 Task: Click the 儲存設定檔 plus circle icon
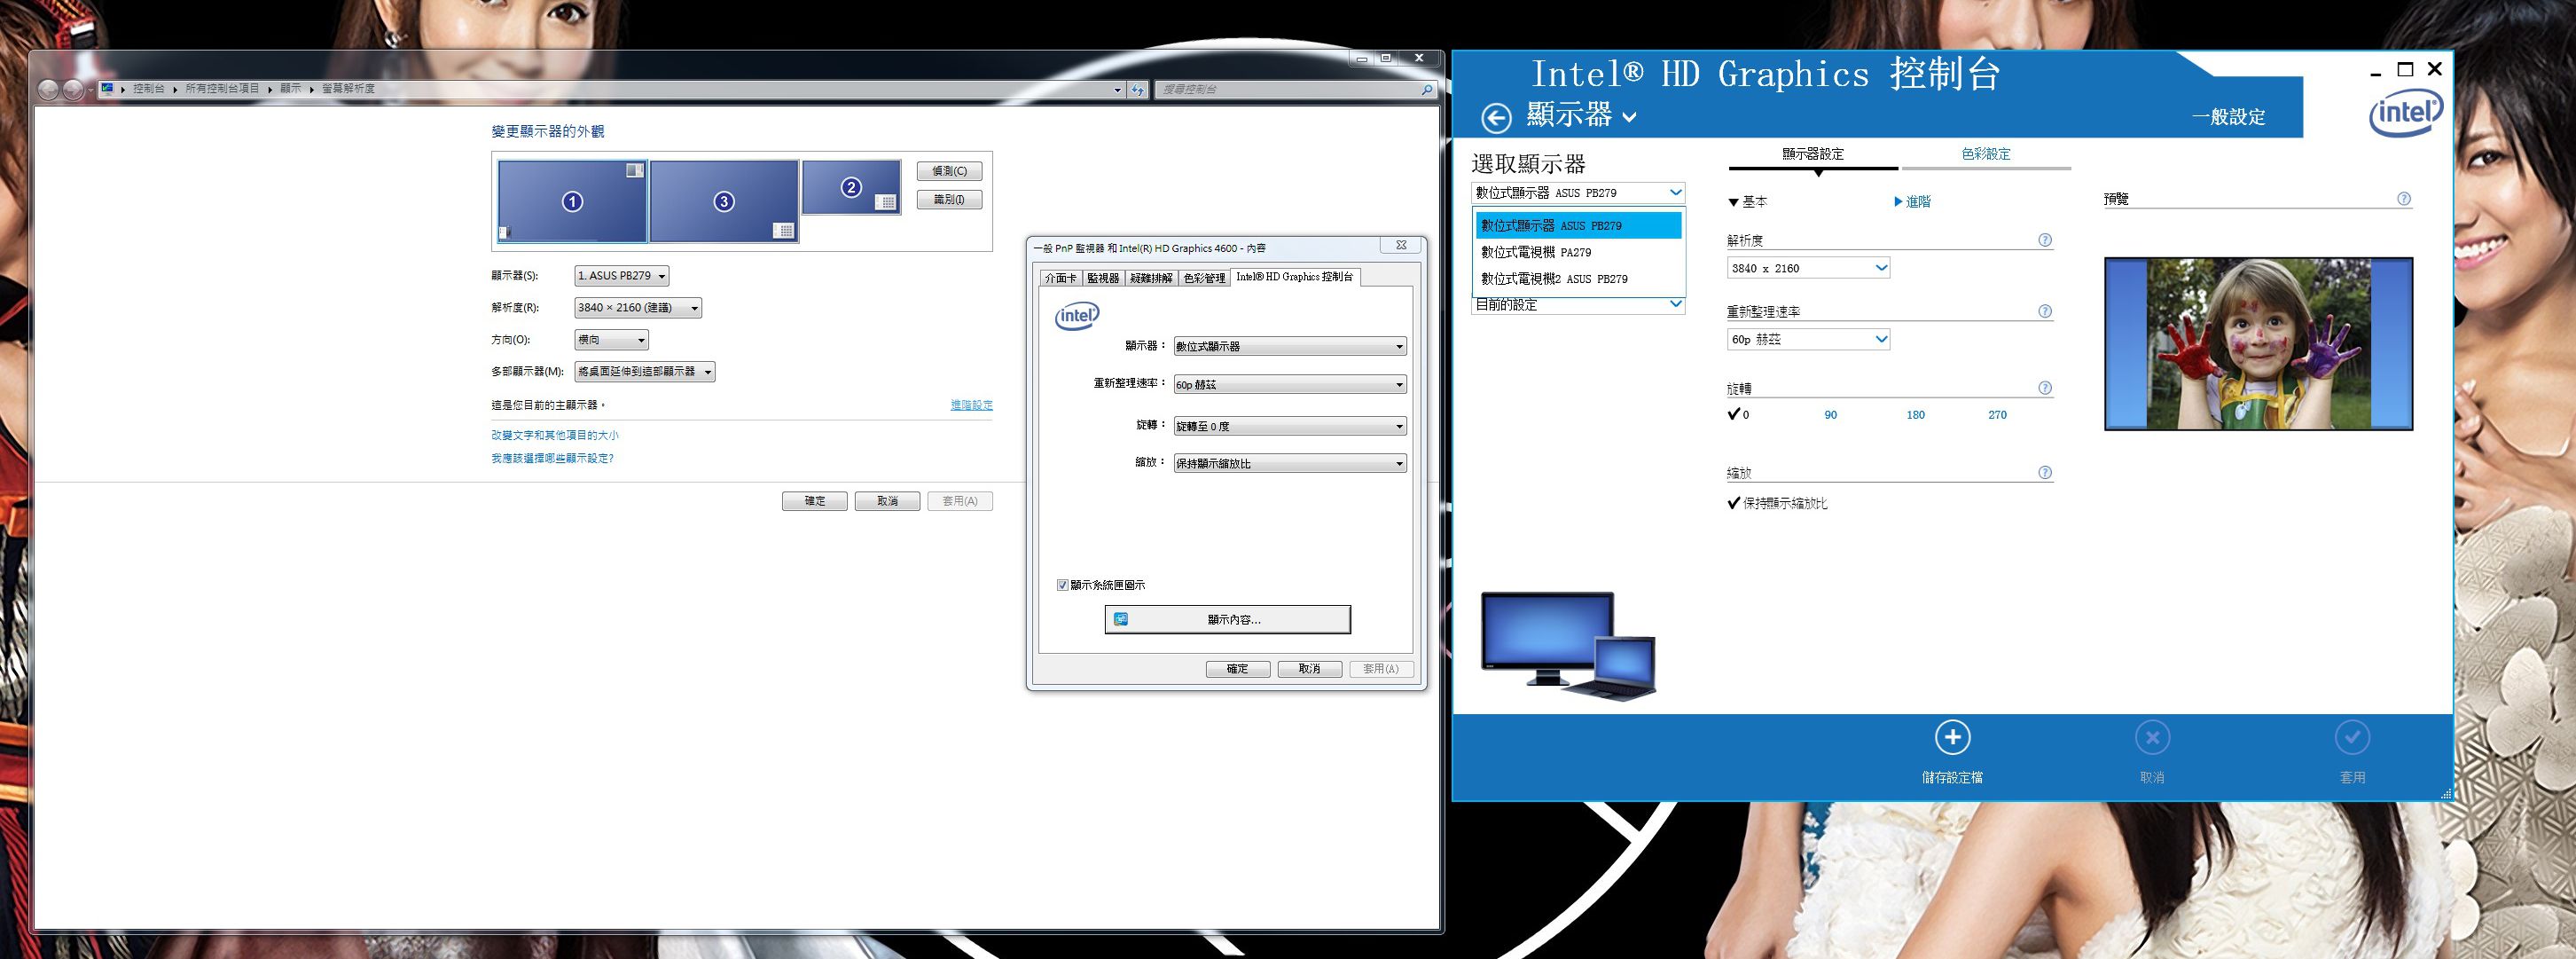1952,738
